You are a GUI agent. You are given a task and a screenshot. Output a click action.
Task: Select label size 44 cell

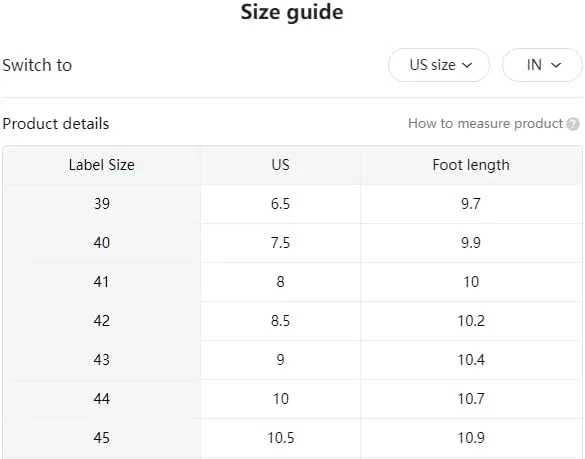click(x=101, y=399)
